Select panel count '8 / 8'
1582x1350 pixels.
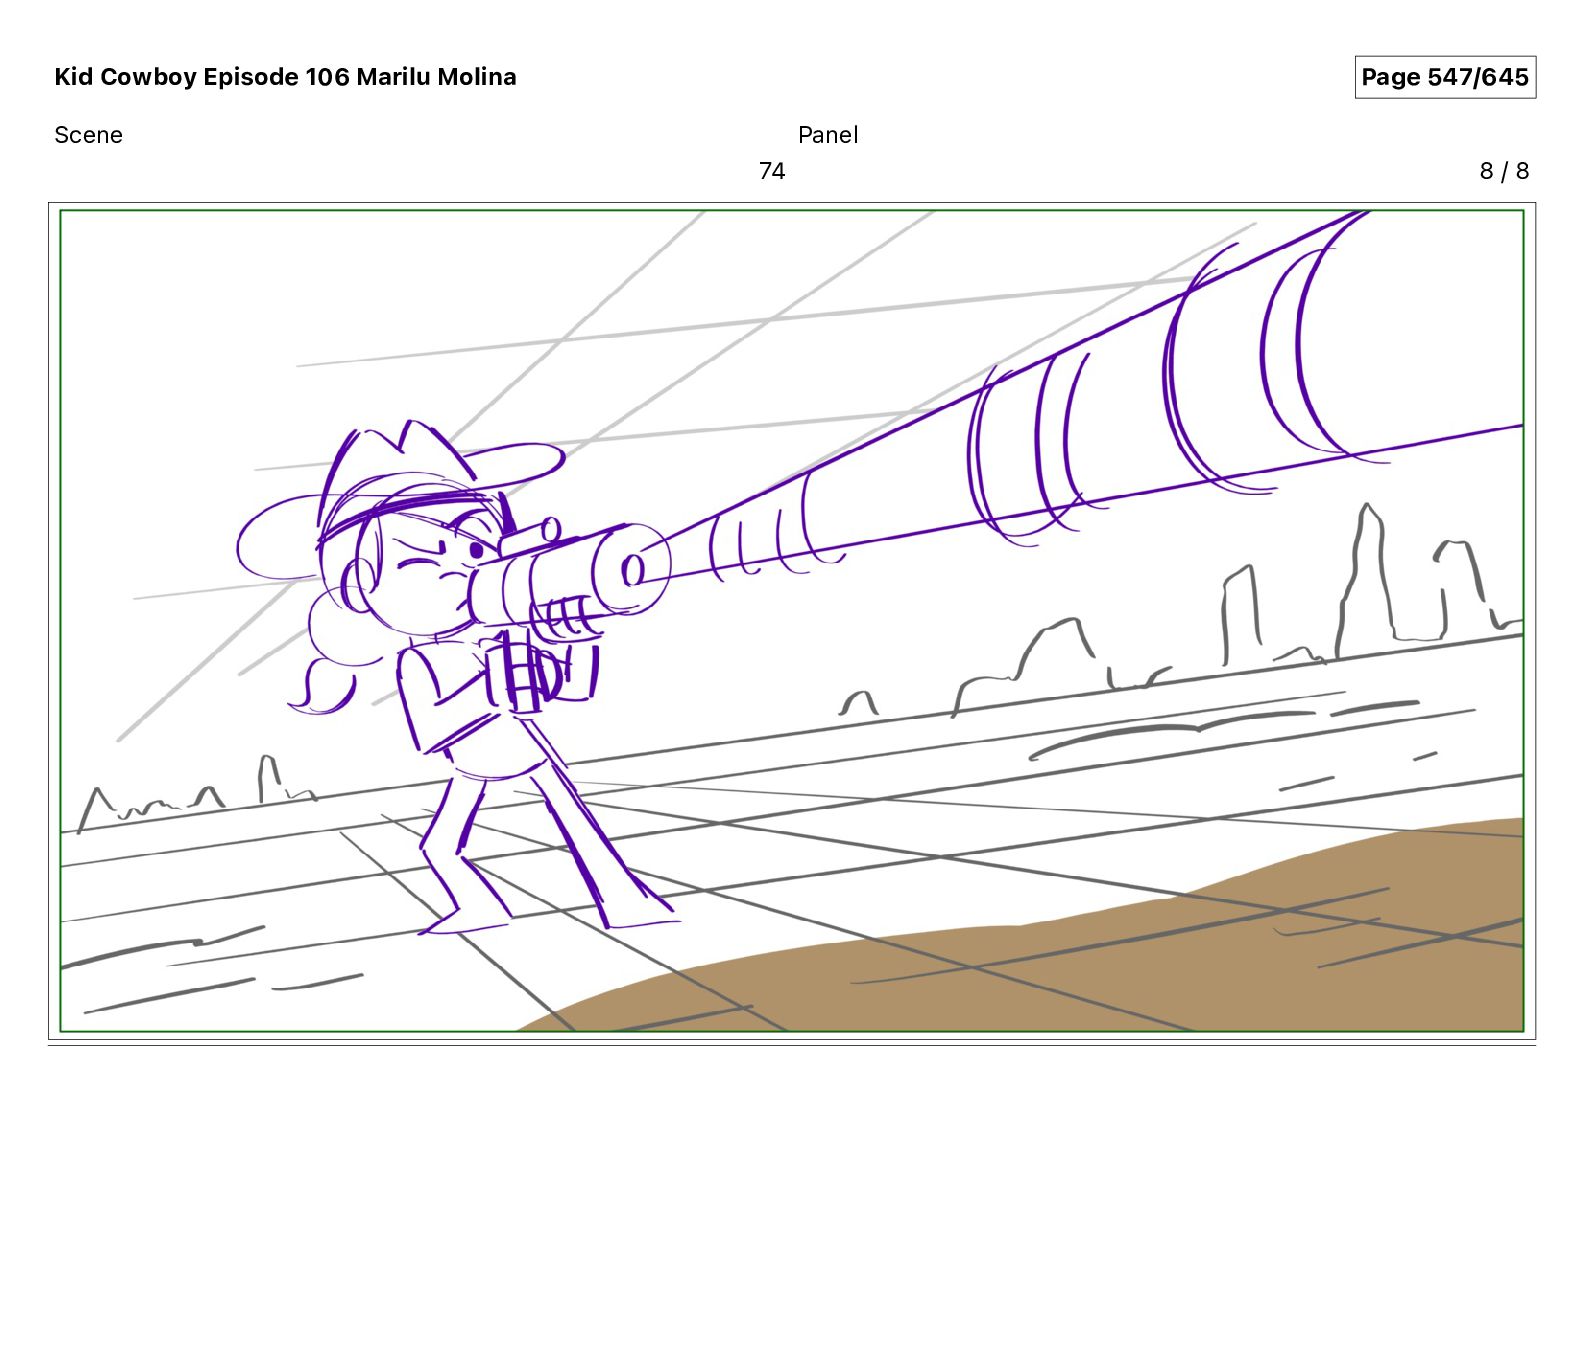1504,171
